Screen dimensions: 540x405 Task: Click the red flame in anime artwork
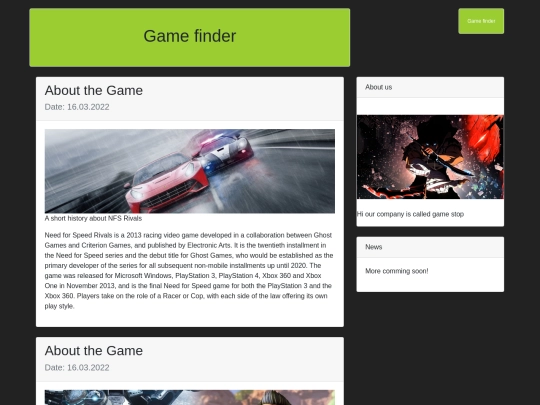[482, 138]
